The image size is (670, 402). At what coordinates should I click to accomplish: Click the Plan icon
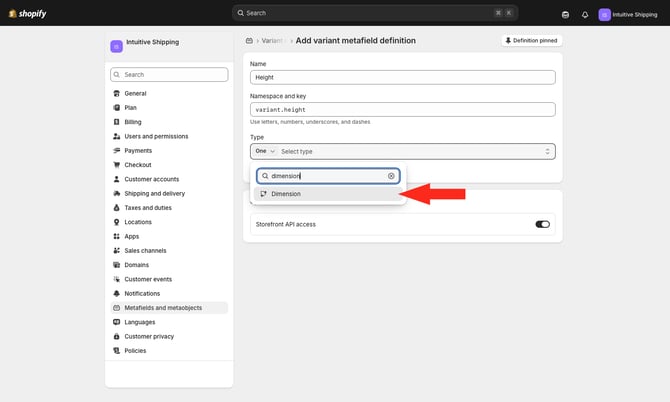click(116, 108)
